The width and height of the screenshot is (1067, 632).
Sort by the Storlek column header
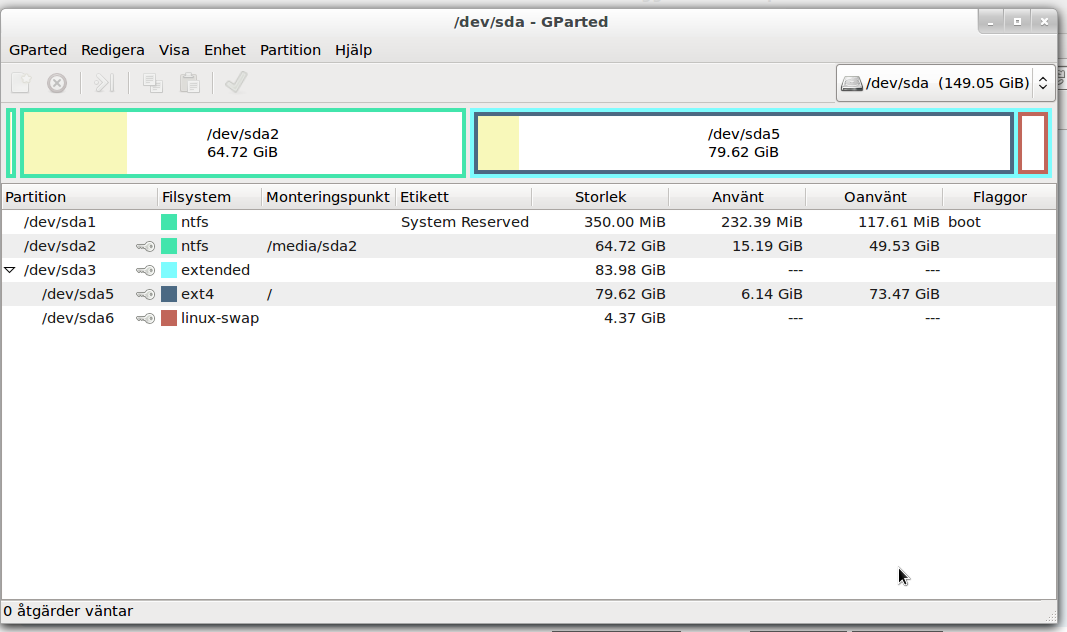[600, 197]
